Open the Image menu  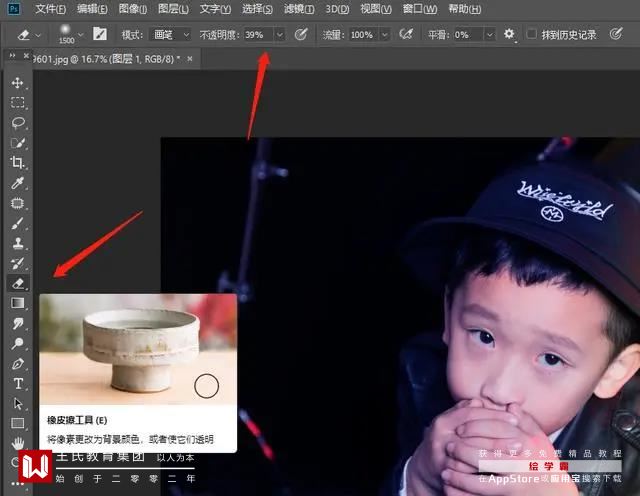(x=133, y=9)
